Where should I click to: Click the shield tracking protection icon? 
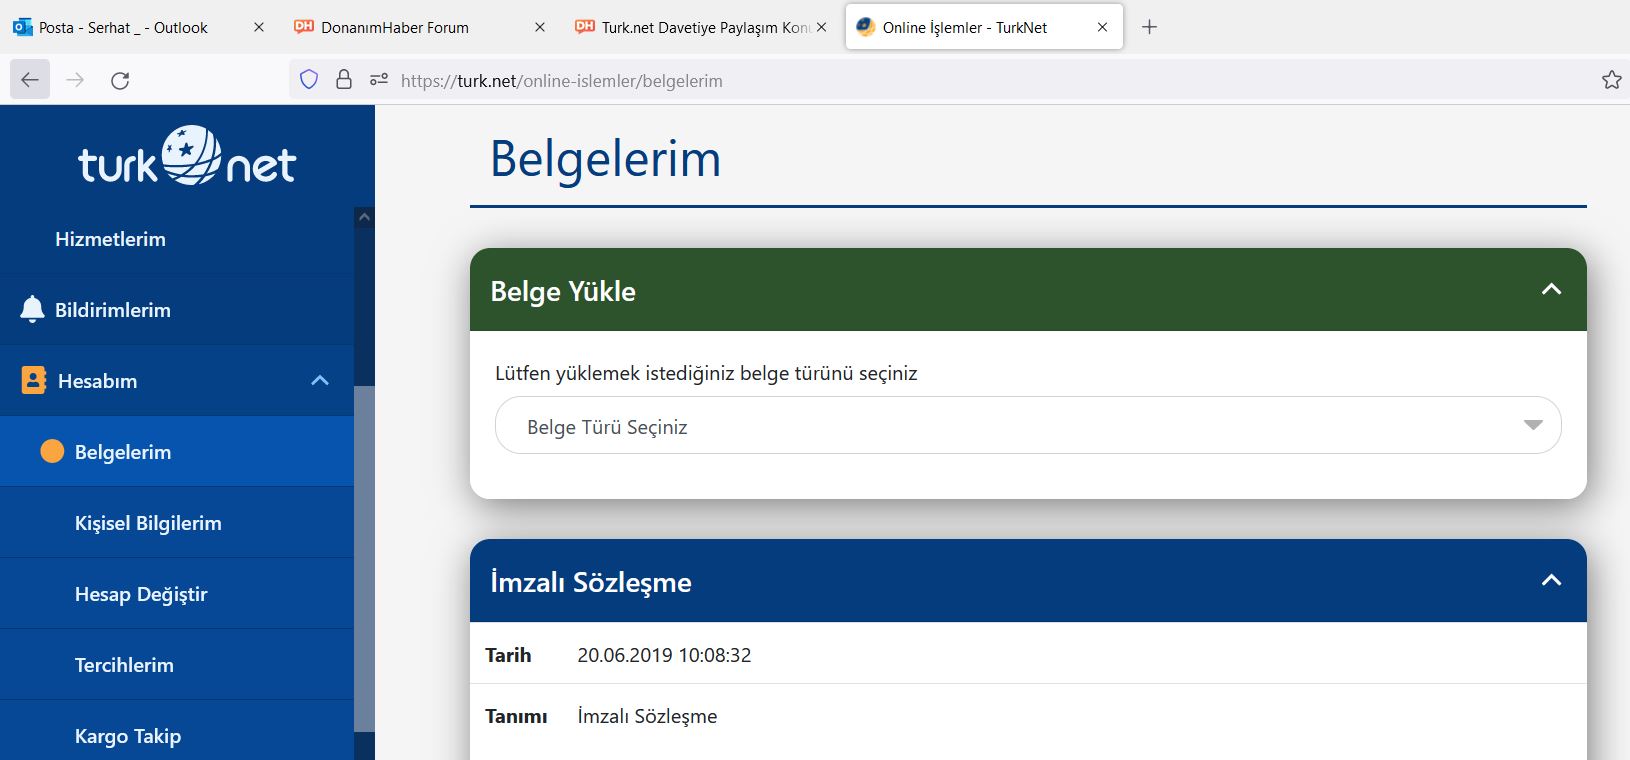309,80
